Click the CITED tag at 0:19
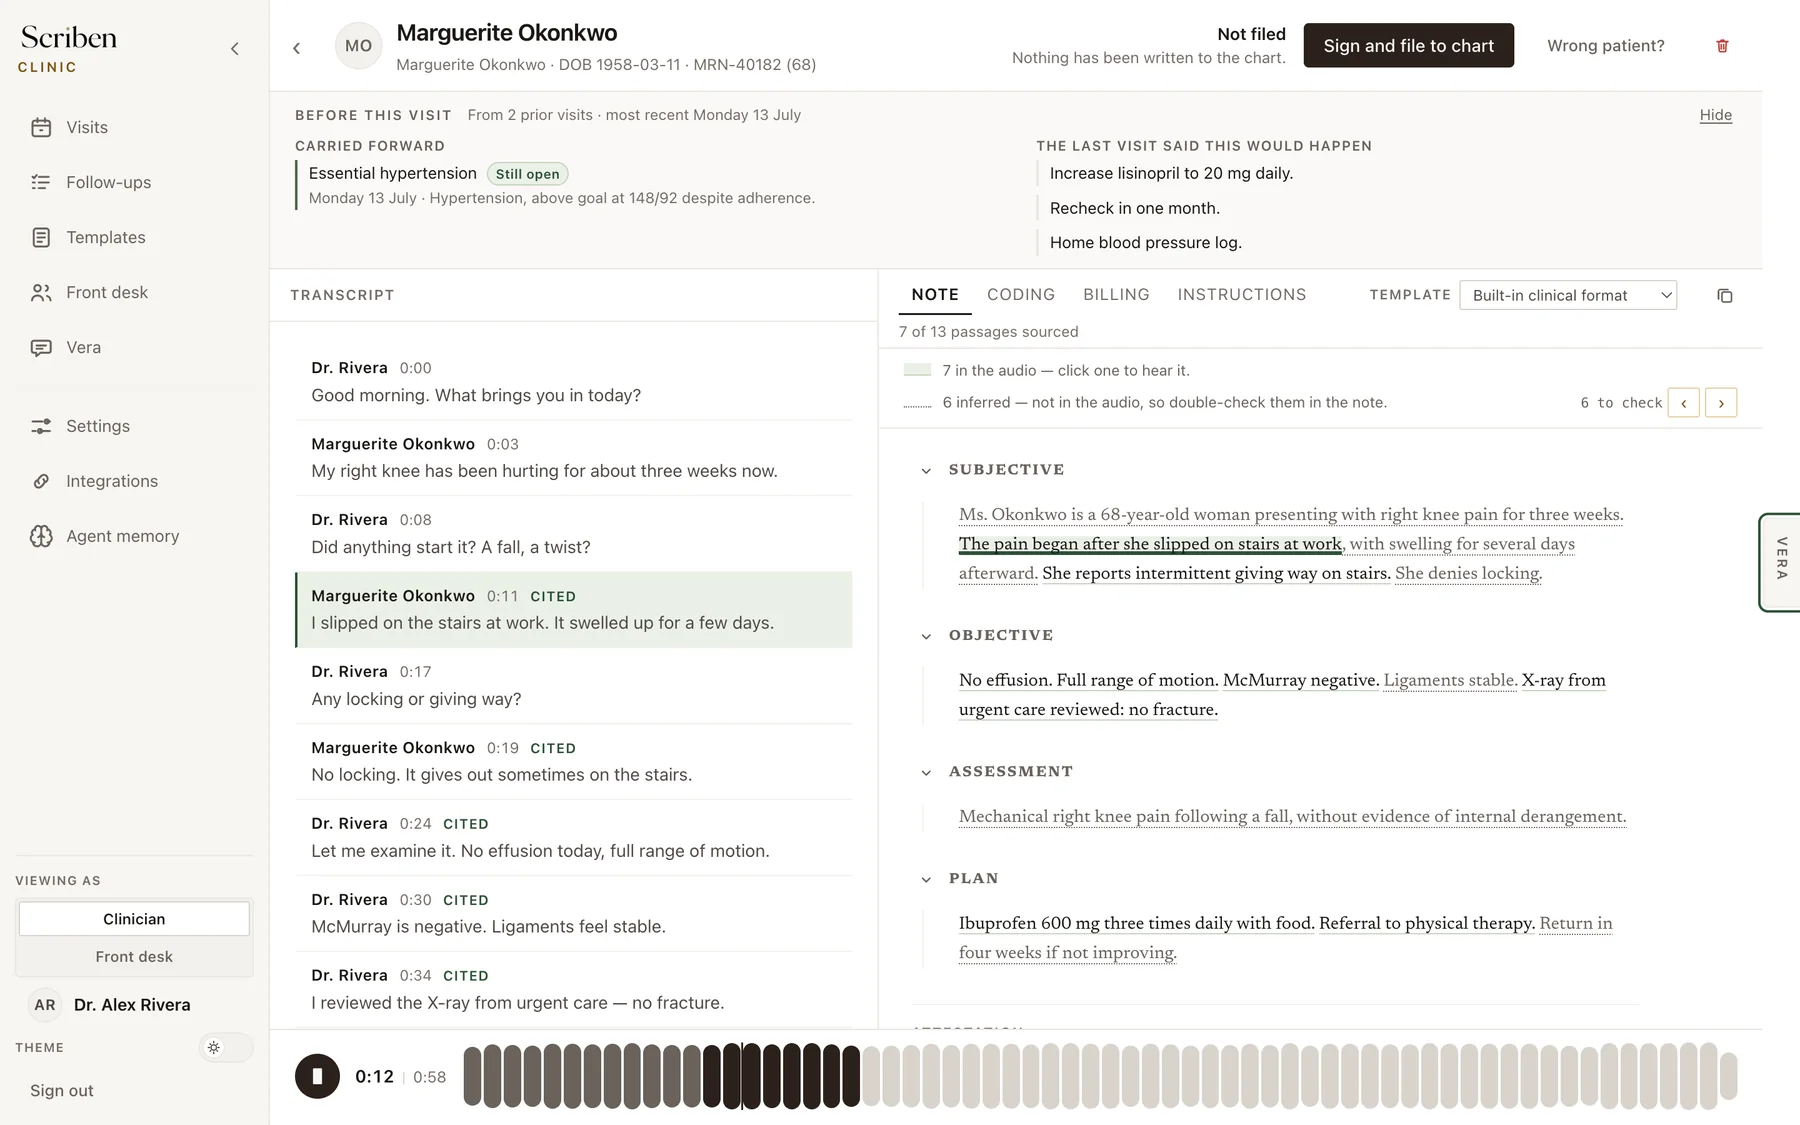This screenshot has height=1125, width=1800. pyautogui.click(x=553, y=748)
